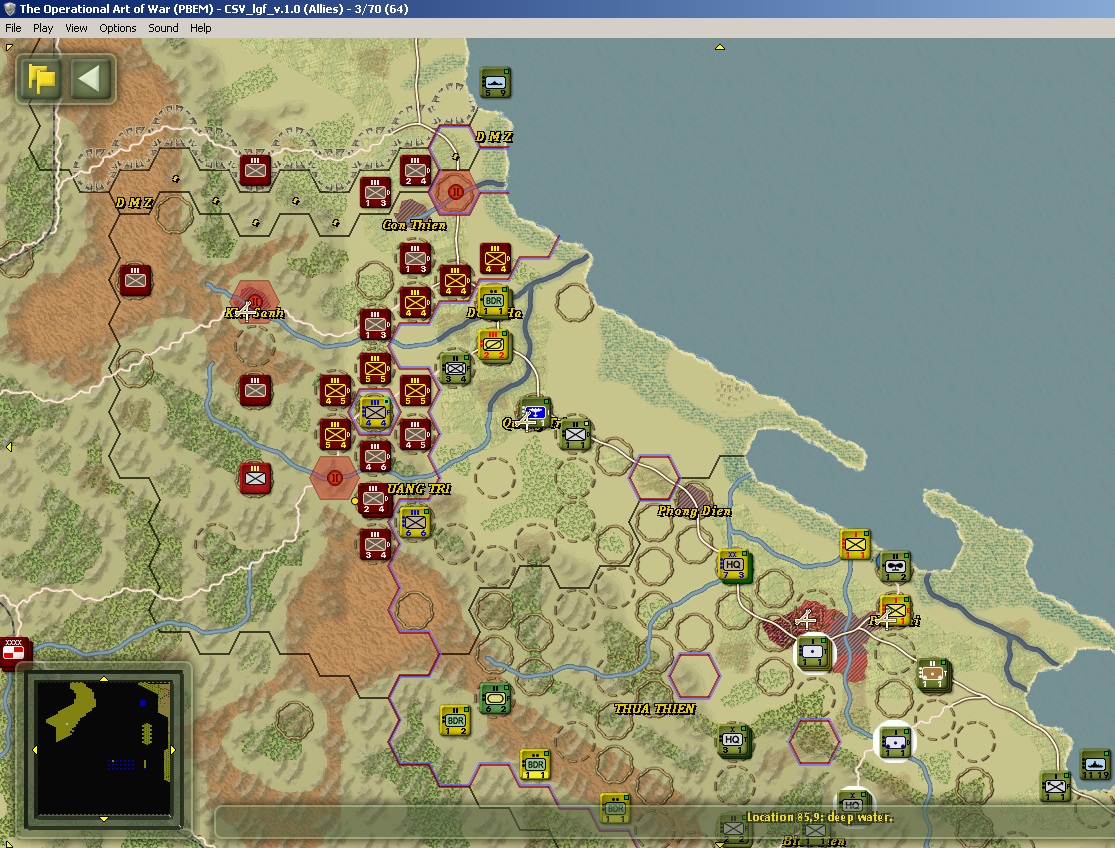1115x848 pixels.
Task: Select the green unit with brown symbol
Action: [933, 675]
